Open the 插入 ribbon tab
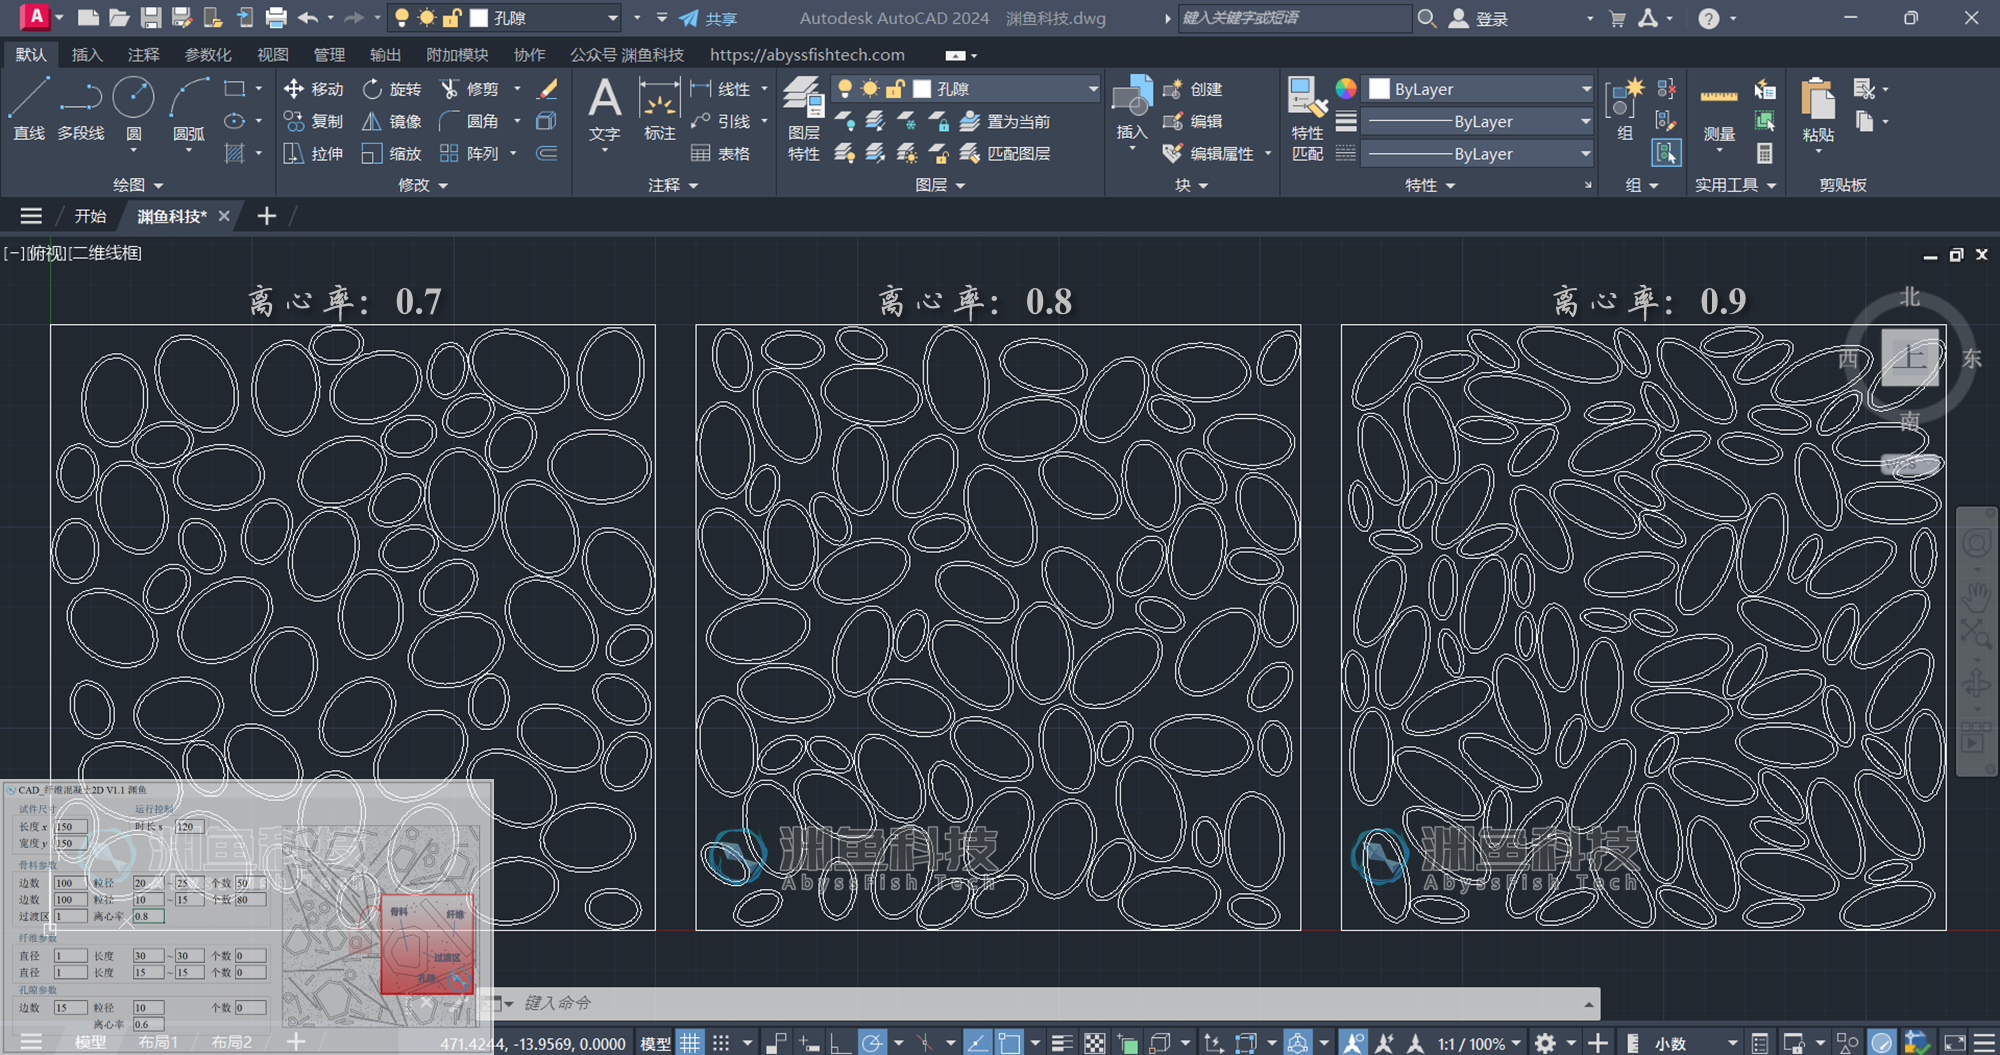Viewport: 2000px width, 1055px height. pos(87,55)
